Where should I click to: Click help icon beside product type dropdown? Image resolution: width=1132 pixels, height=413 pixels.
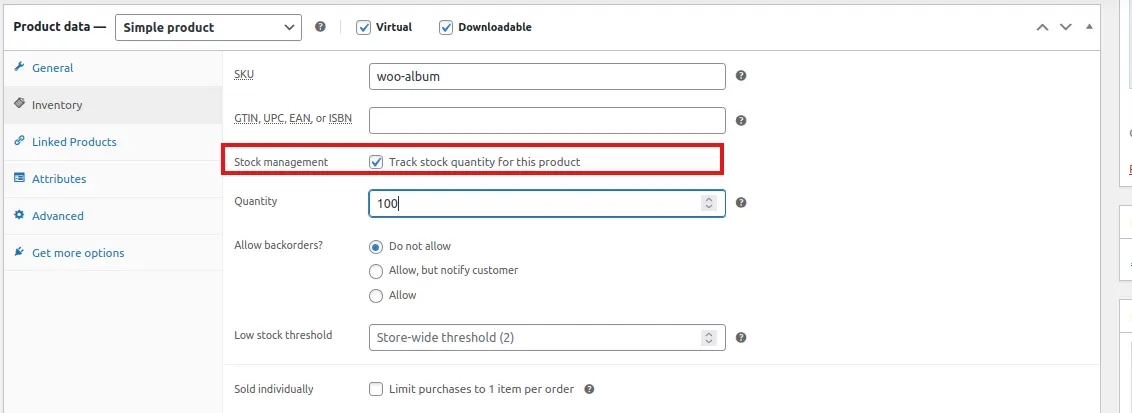(x=320, y=27)
